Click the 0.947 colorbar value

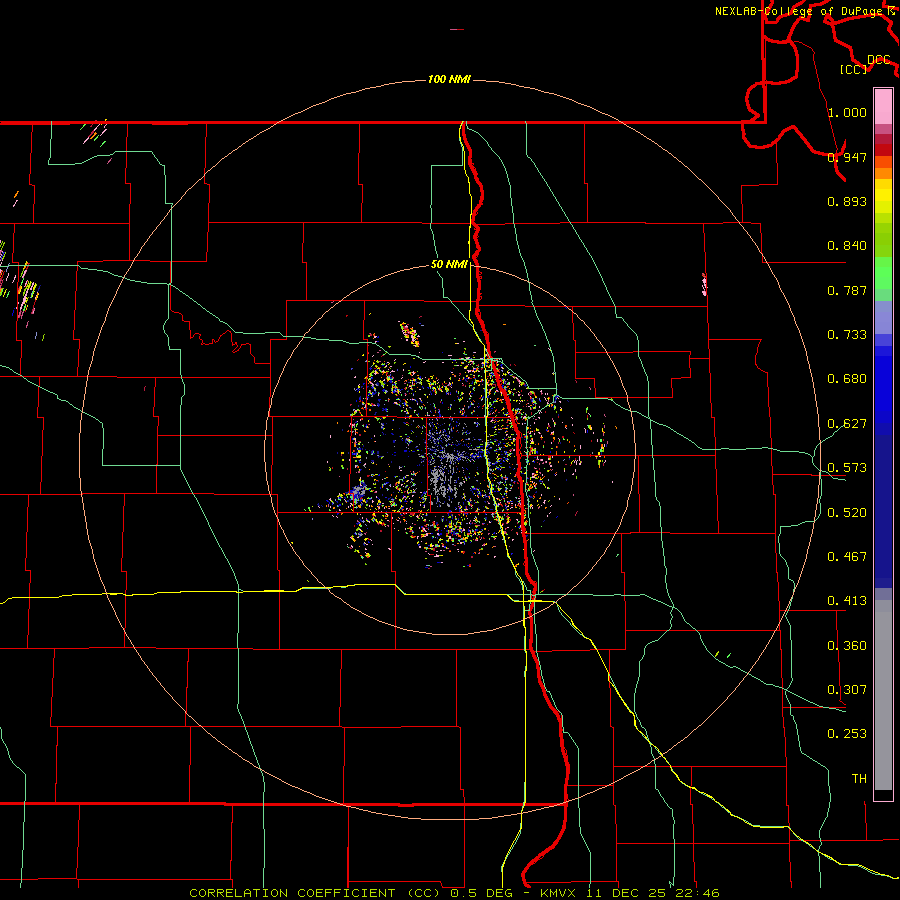point(847,157)
